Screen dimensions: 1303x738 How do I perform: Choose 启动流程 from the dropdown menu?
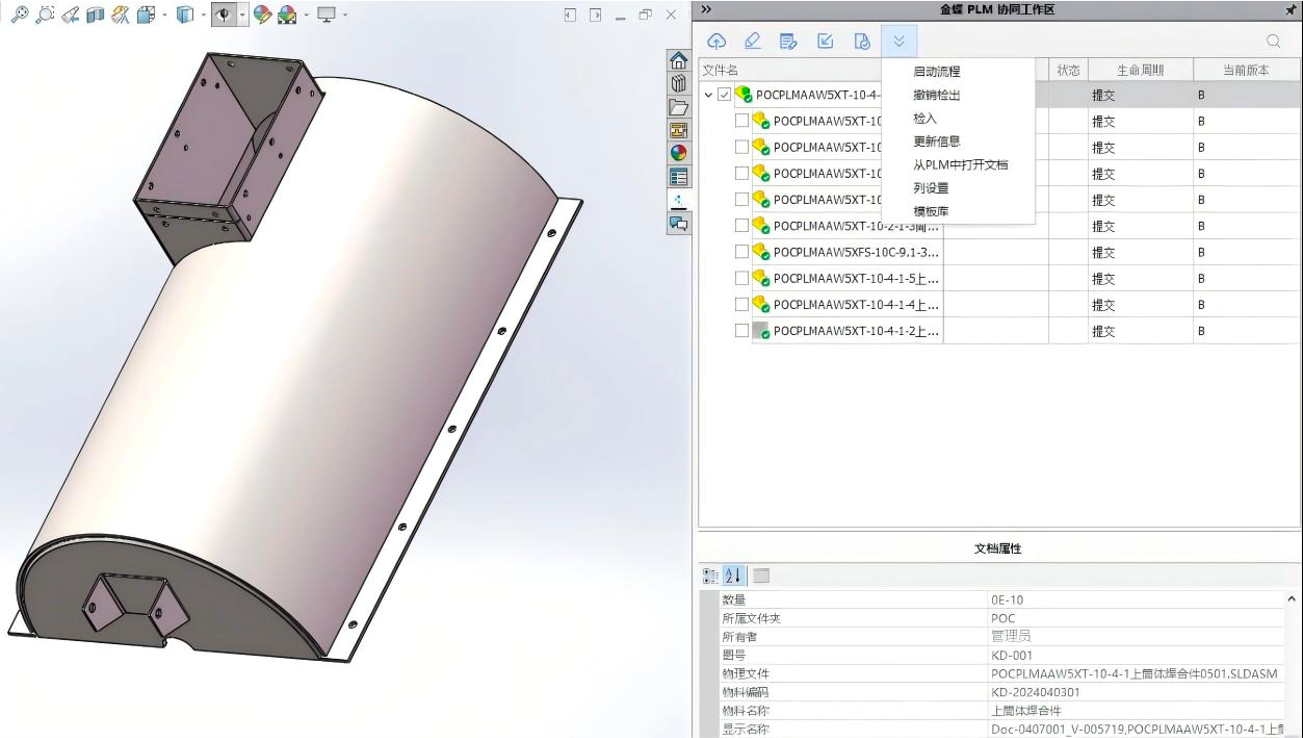(x=936, y=72)
